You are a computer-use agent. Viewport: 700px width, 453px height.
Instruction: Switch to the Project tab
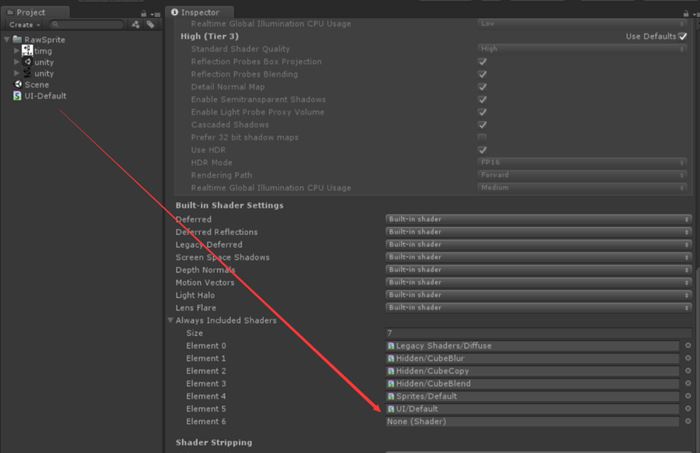pos(32,12)
